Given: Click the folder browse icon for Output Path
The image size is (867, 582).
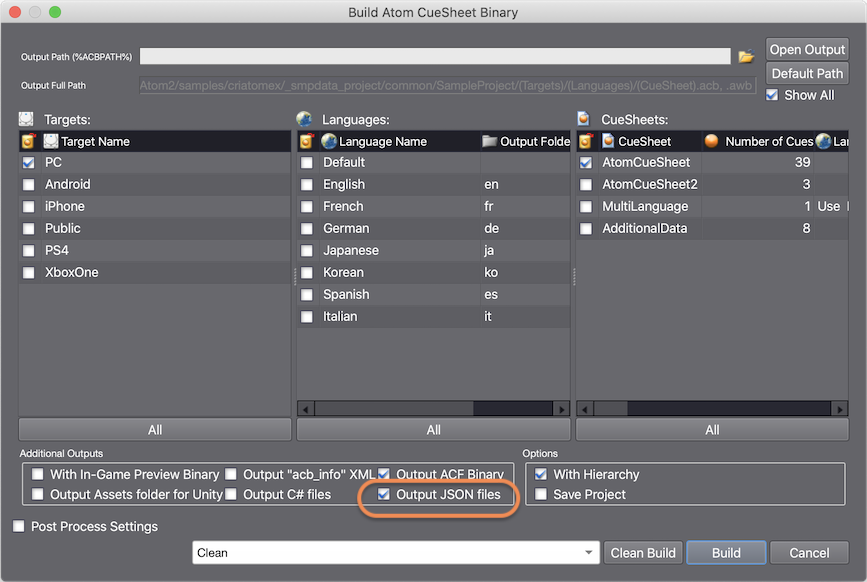Looking at the screenshot, I should point(746,56).
